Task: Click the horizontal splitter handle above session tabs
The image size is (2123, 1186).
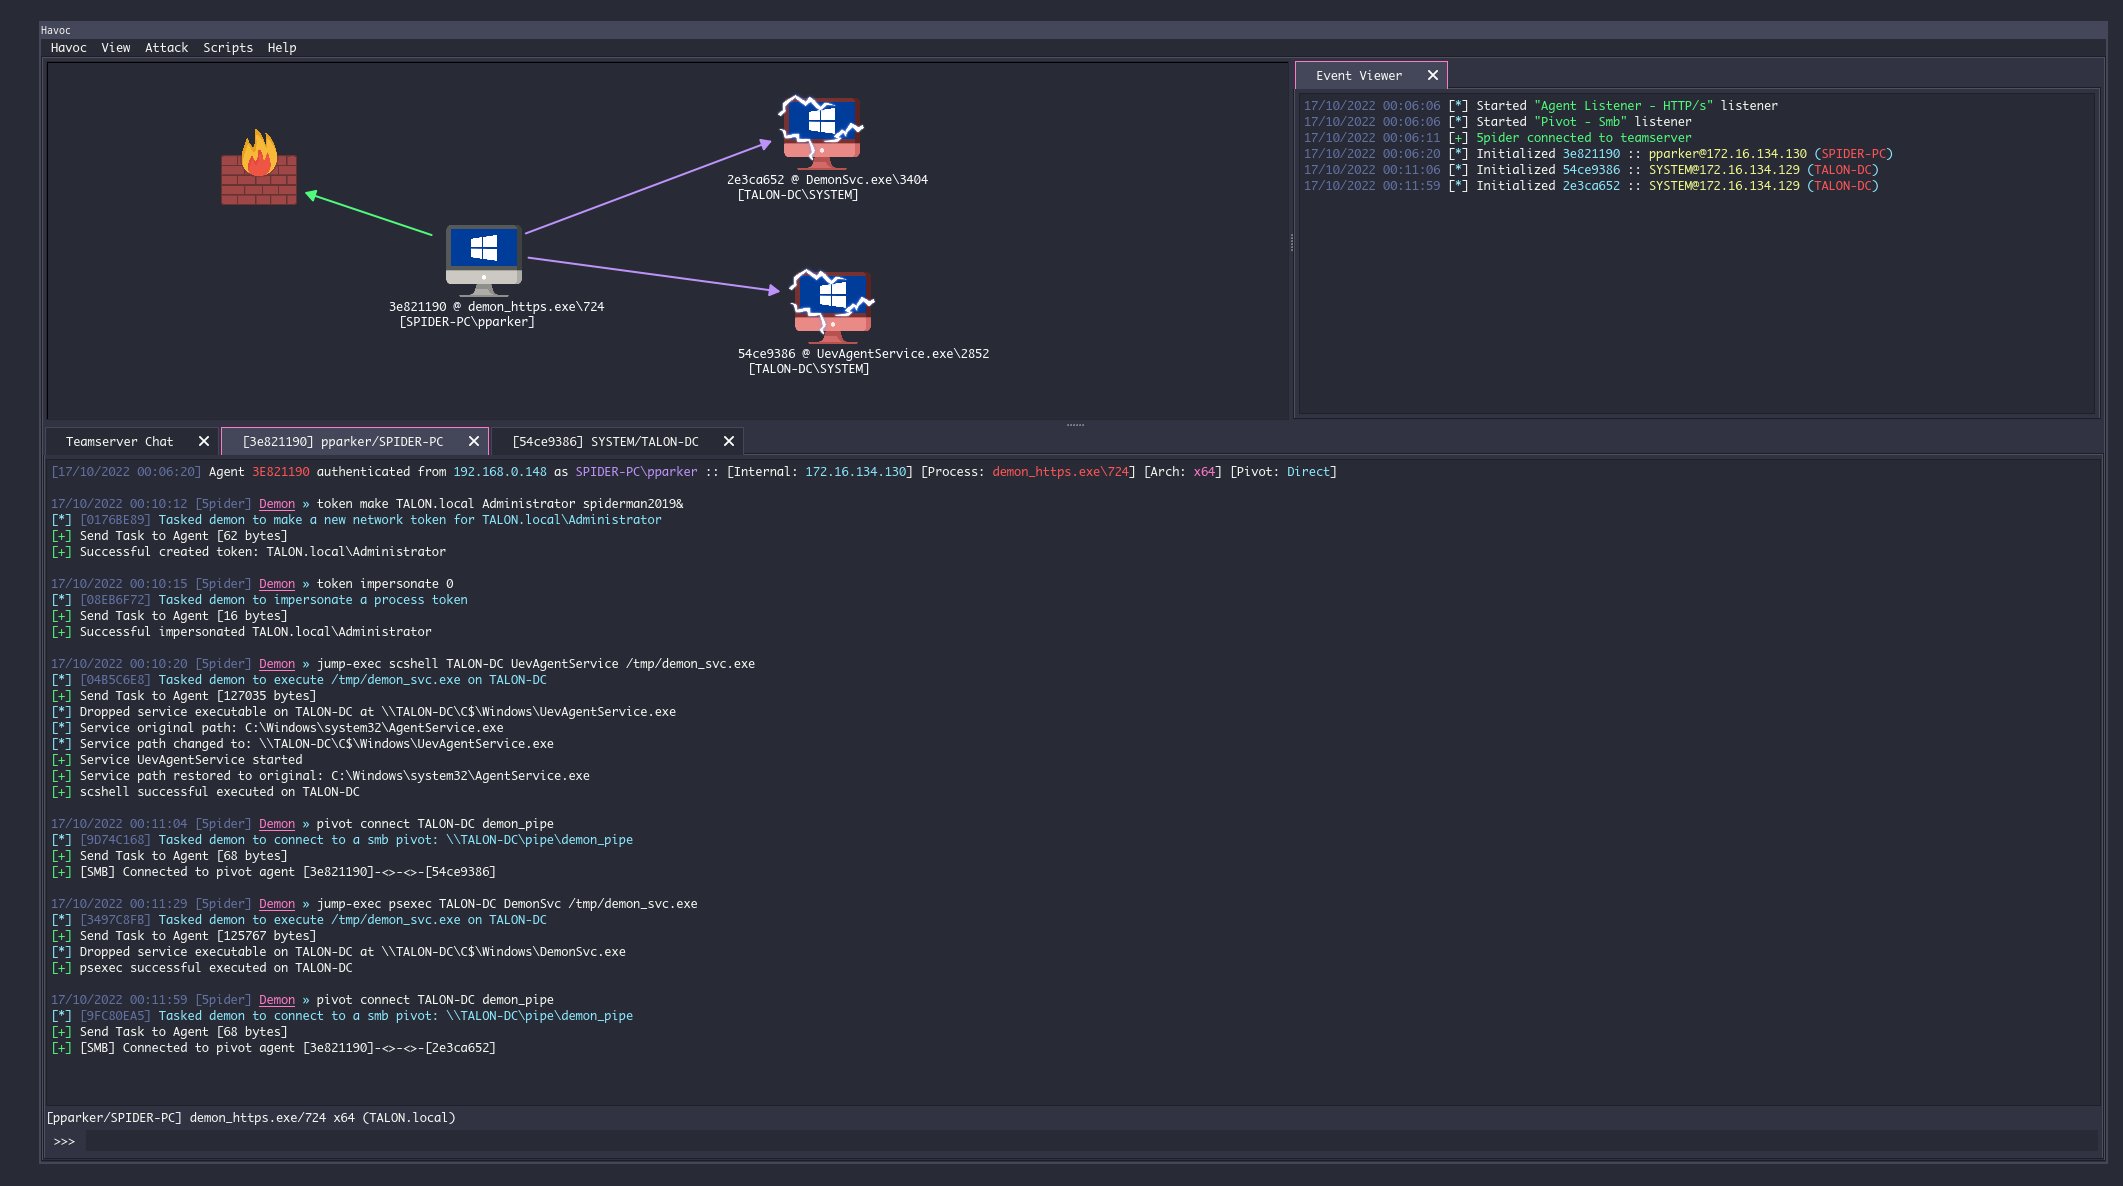Action: click(1075, 425)
